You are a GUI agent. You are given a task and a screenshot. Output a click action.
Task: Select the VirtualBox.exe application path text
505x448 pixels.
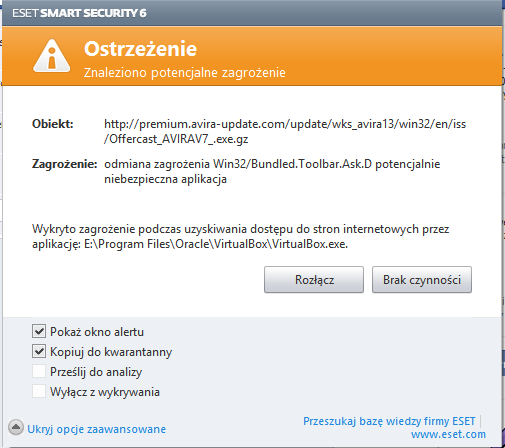point(216,244)
